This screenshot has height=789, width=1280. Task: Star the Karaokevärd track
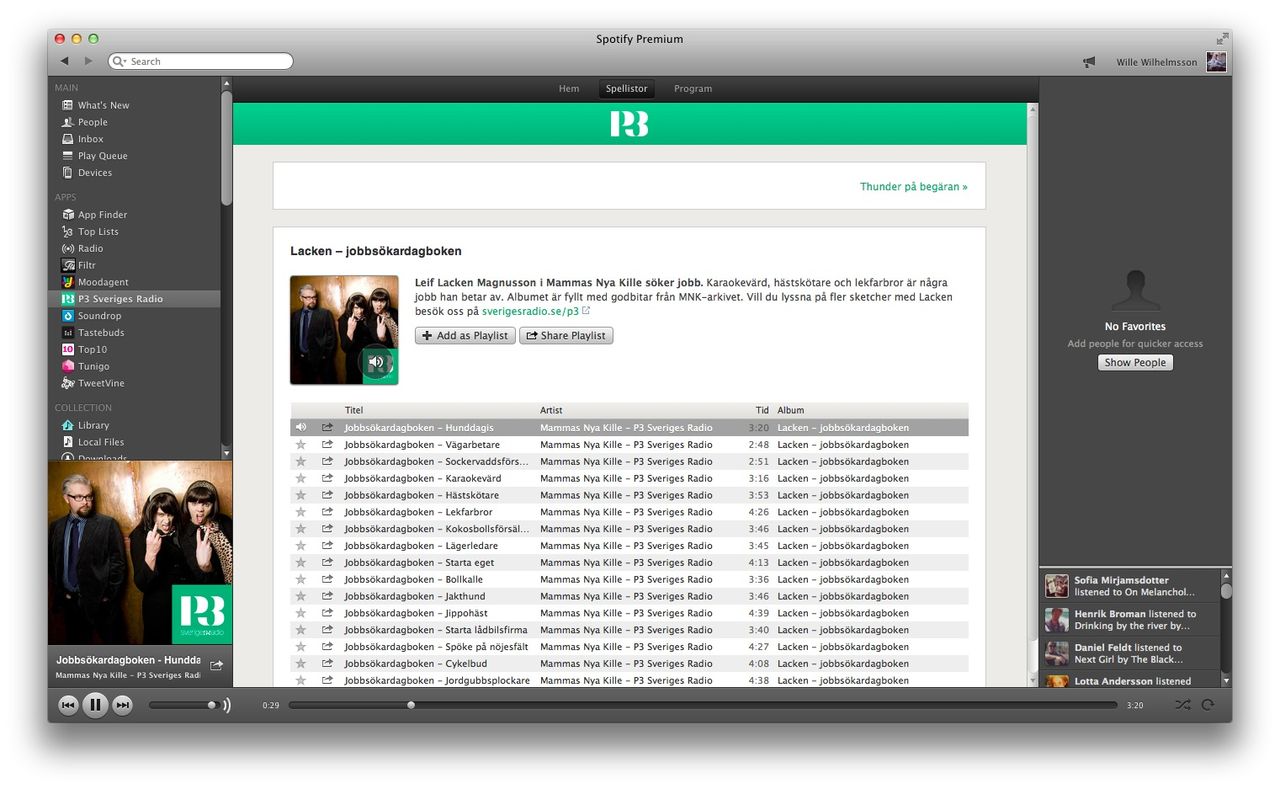pos(300,479)
